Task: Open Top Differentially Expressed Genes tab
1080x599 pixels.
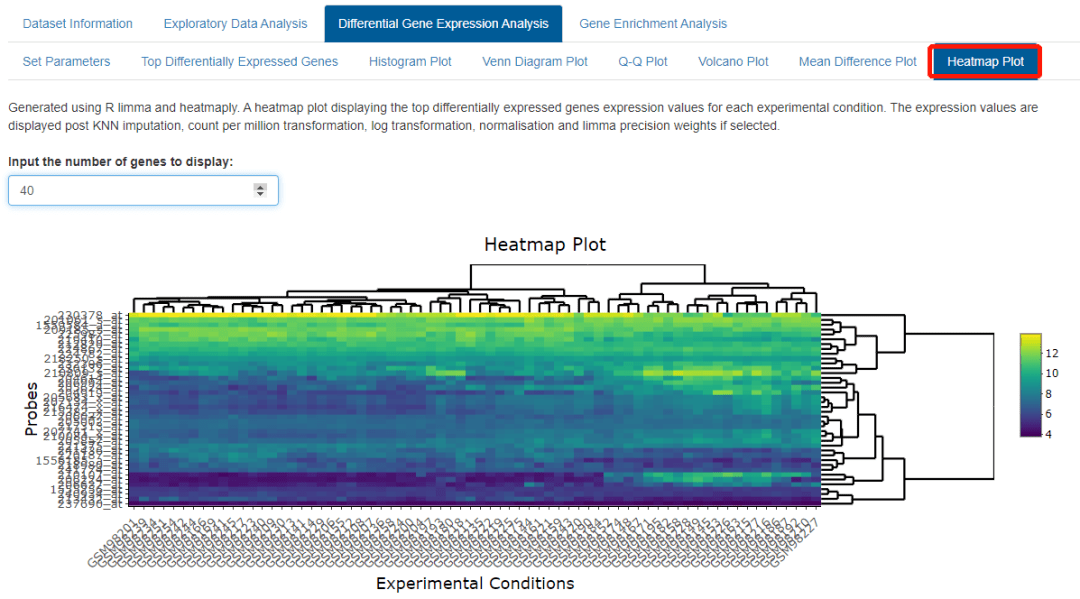Action: (x=239, y=61)
